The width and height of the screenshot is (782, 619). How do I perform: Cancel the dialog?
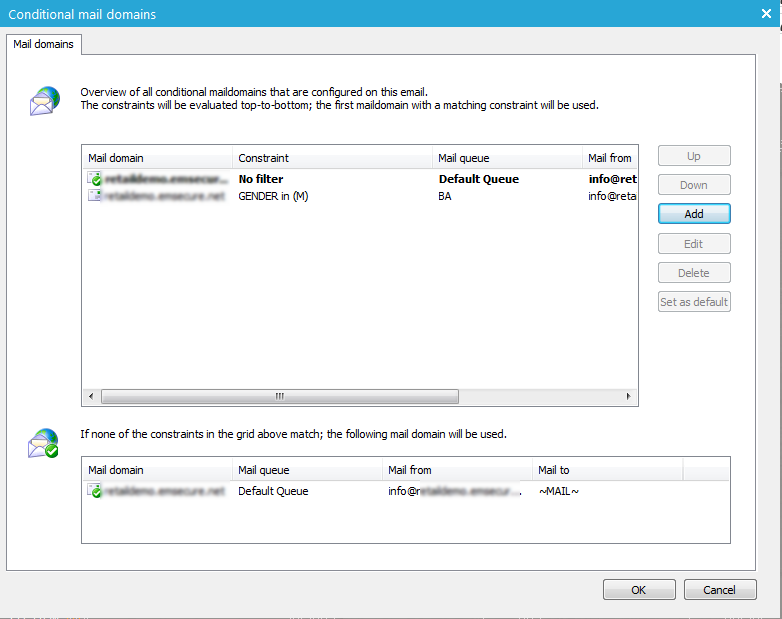tap(719, 590)
